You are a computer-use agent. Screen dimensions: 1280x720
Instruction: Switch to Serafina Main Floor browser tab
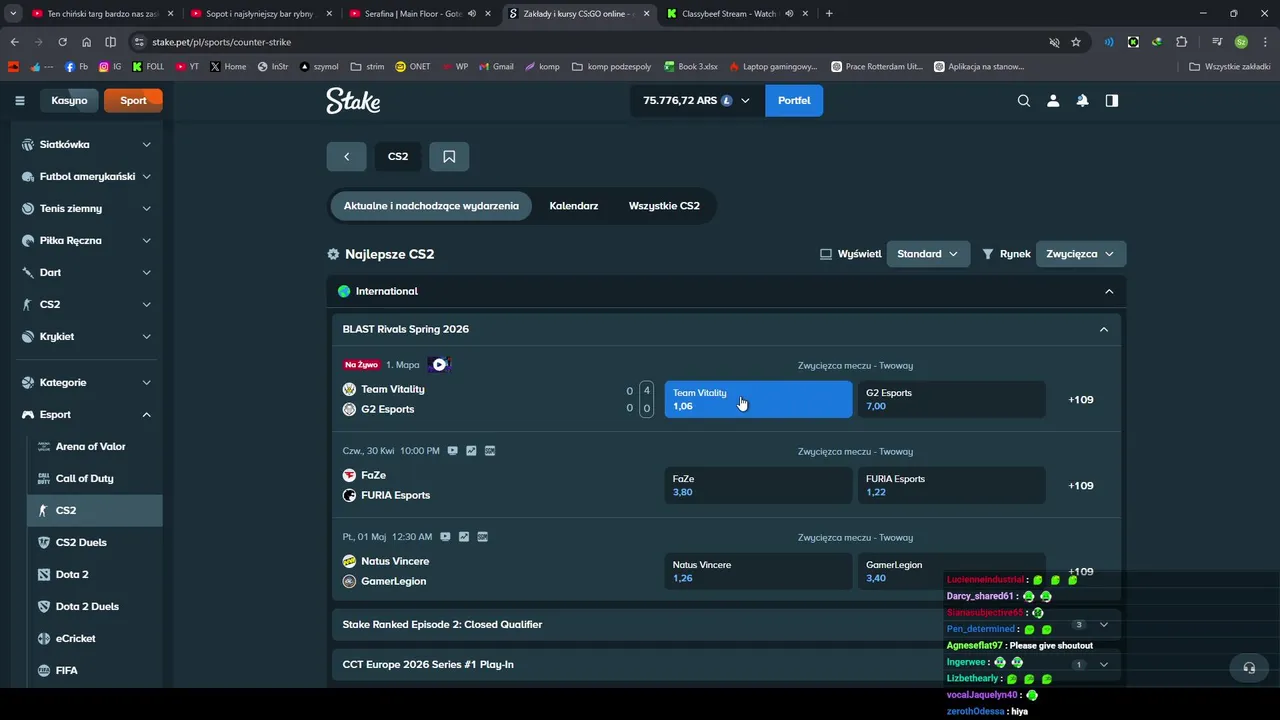413,14
